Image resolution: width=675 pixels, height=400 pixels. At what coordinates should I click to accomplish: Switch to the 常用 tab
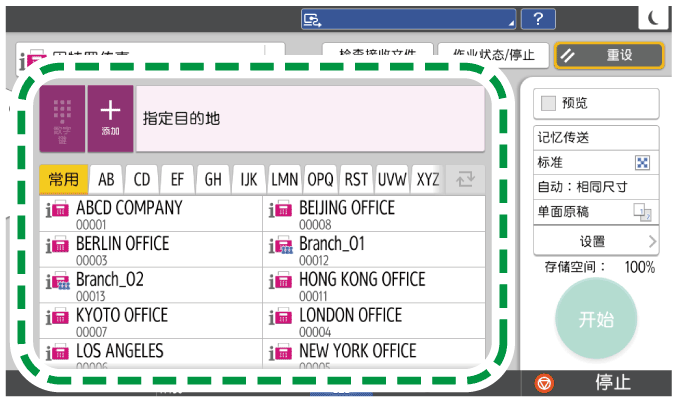tap(63, 180)
